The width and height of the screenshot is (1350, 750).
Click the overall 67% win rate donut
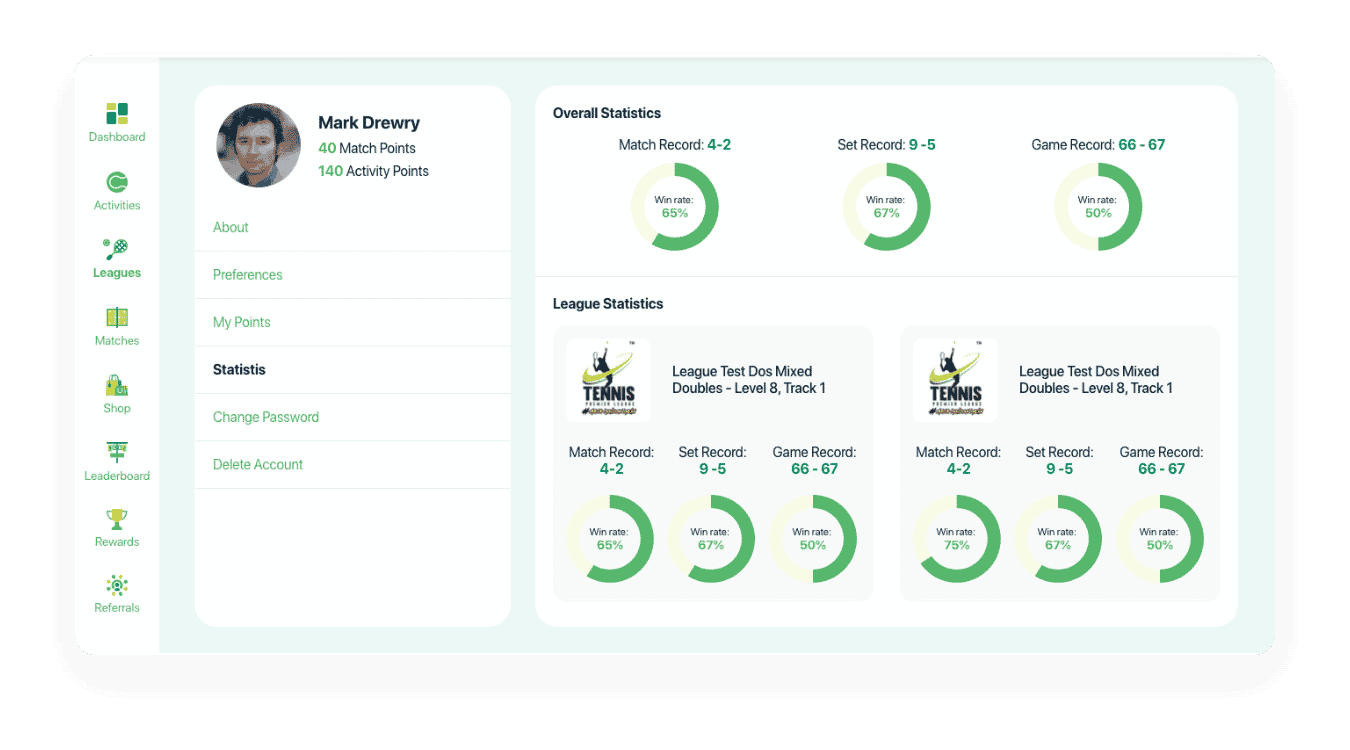pos(887,207)
